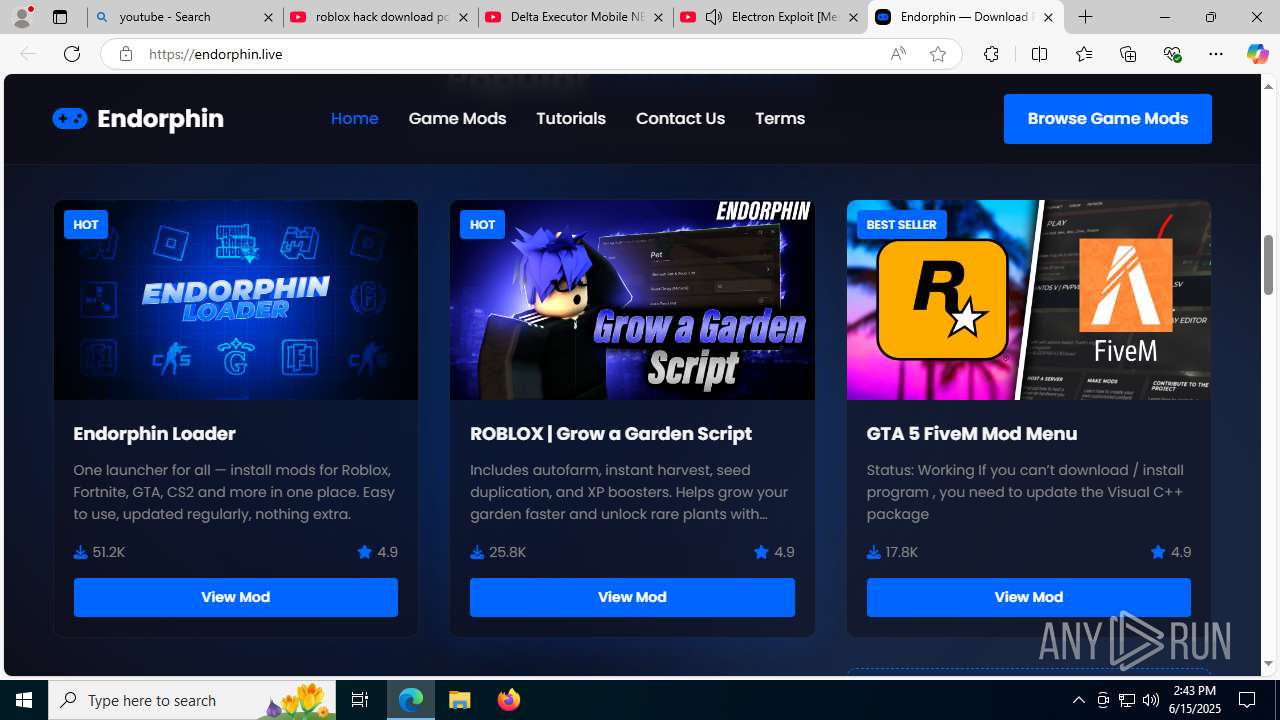Open Microsoft Edge taskbar icon
1280x720 pixels.
pos(411,700)
